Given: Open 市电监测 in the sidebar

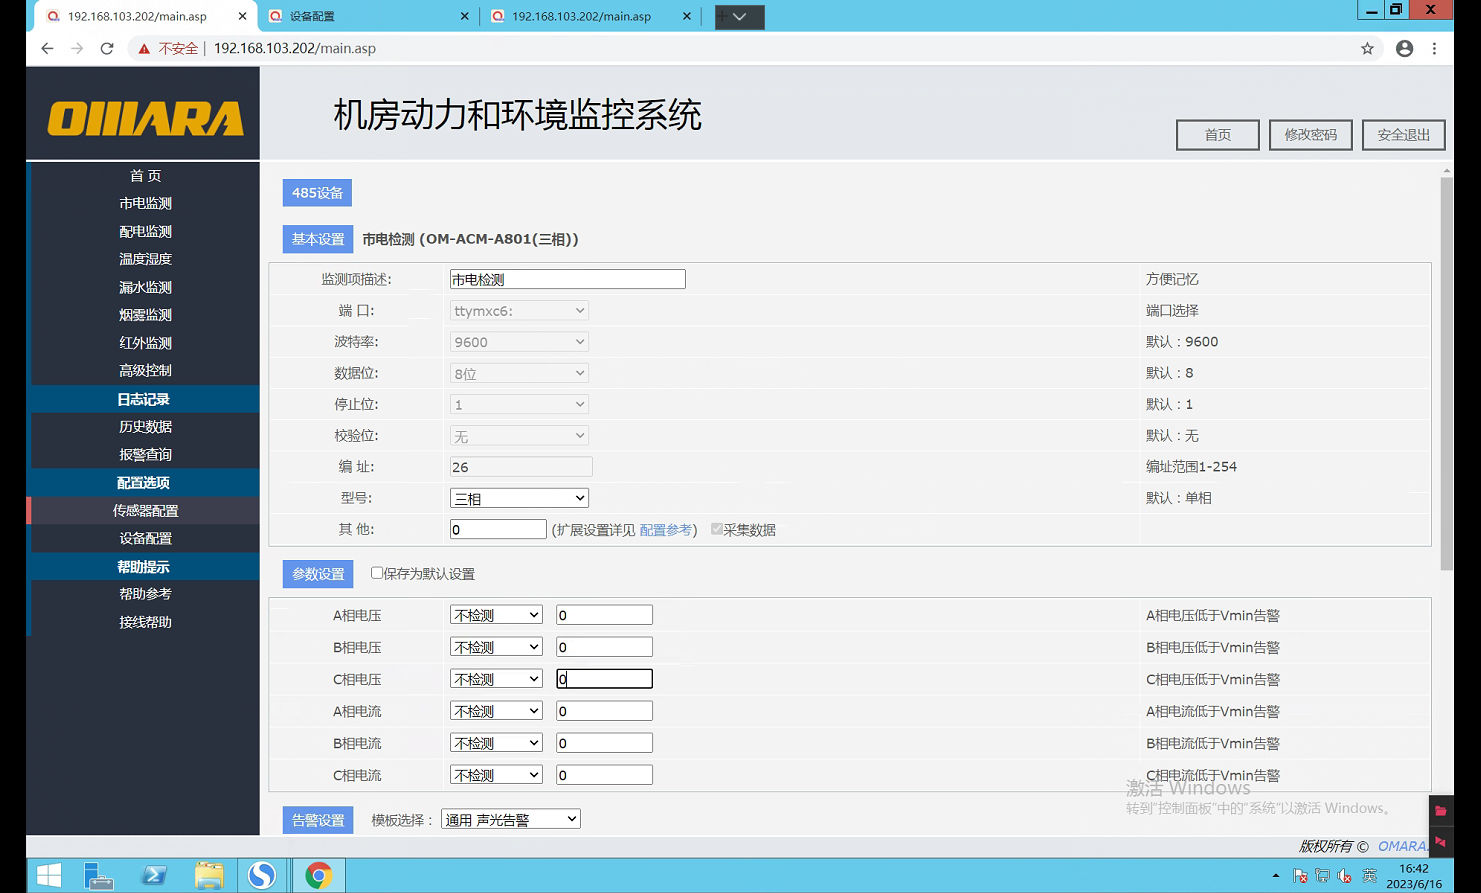Looking at the screenshot, I should pos(145,203).
